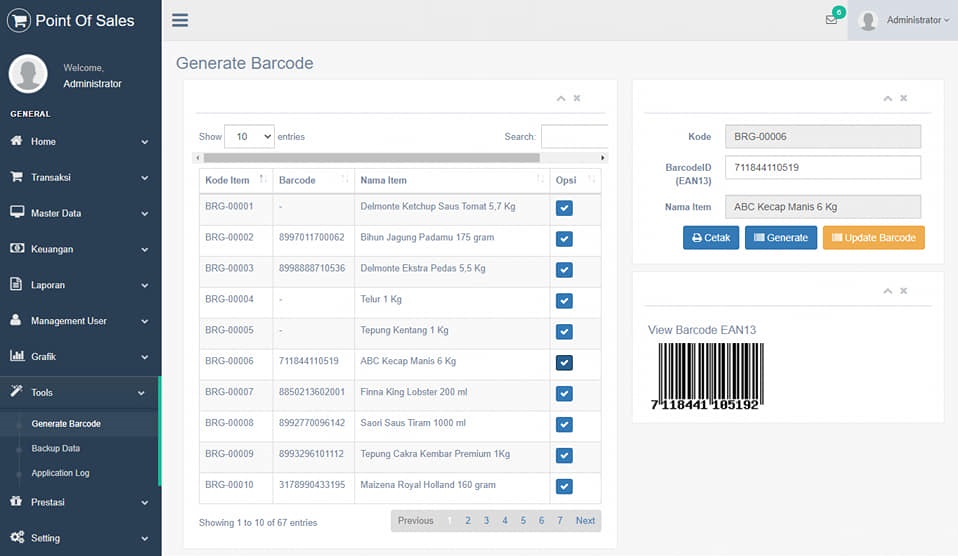Sort table by Opsi column
The height and width of the screenshot is (556, 958).
click(575, 180)
